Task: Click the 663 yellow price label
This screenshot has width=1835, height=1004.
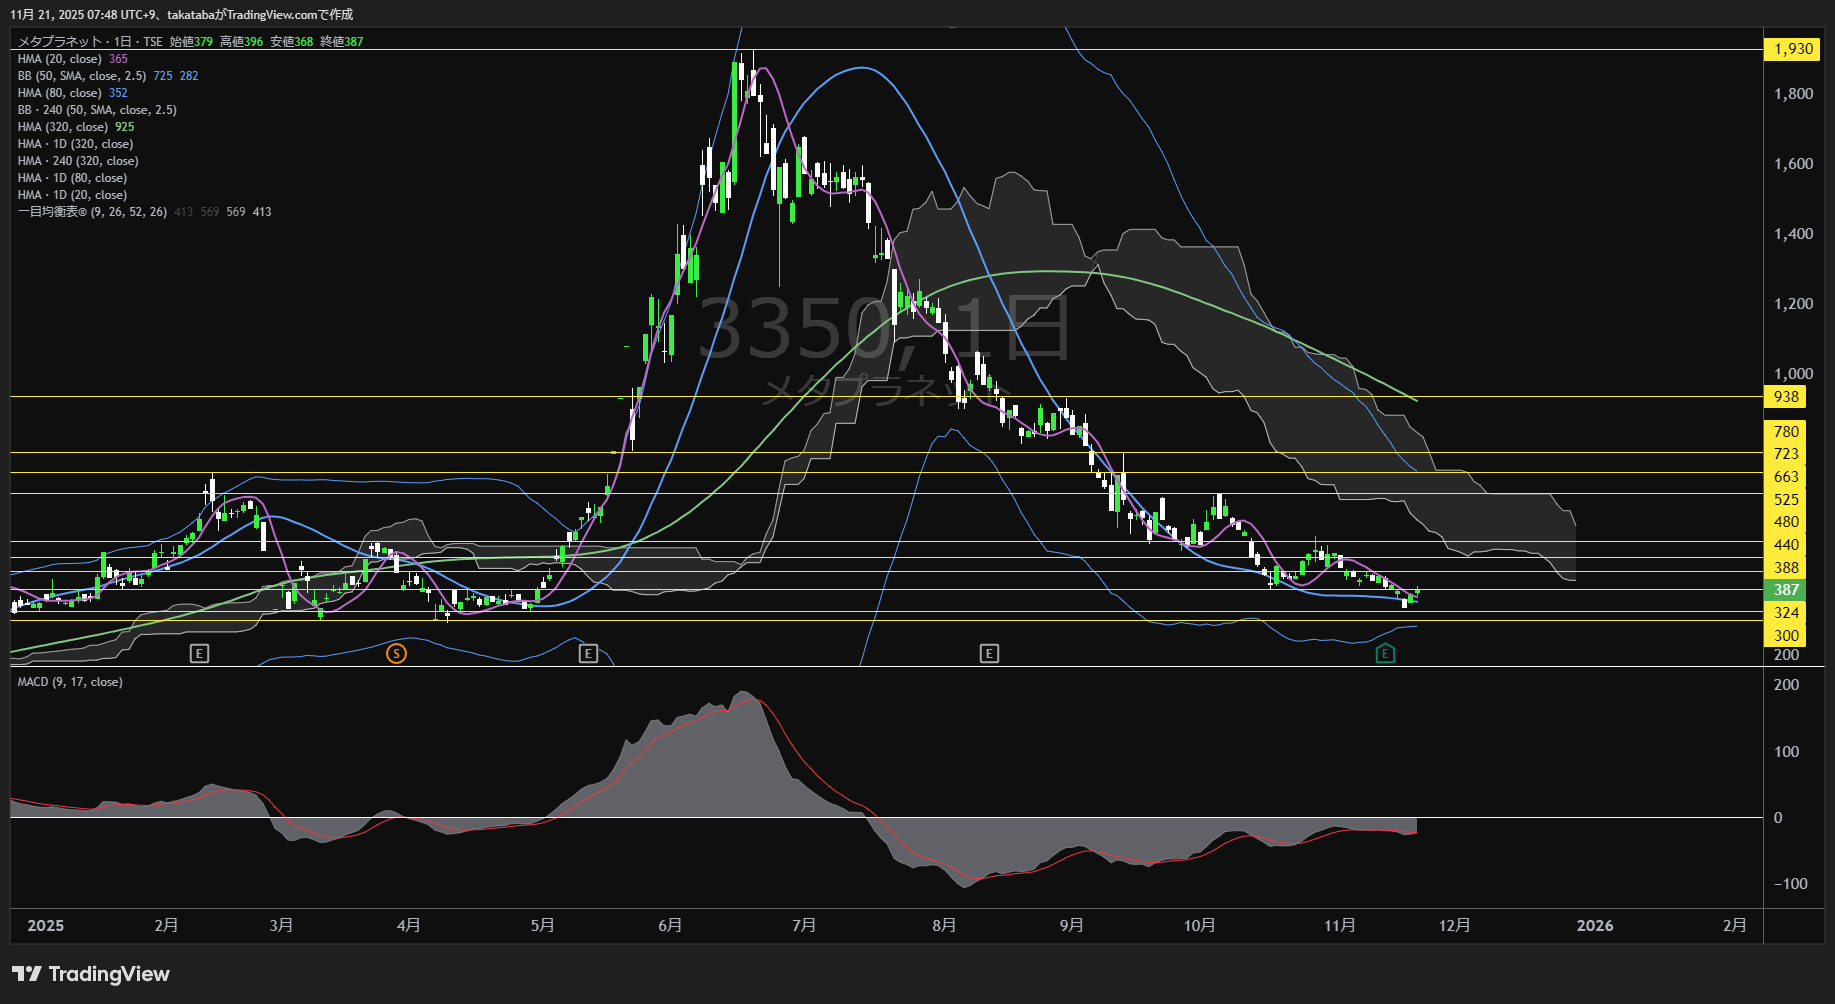Action: [1786, 477]
